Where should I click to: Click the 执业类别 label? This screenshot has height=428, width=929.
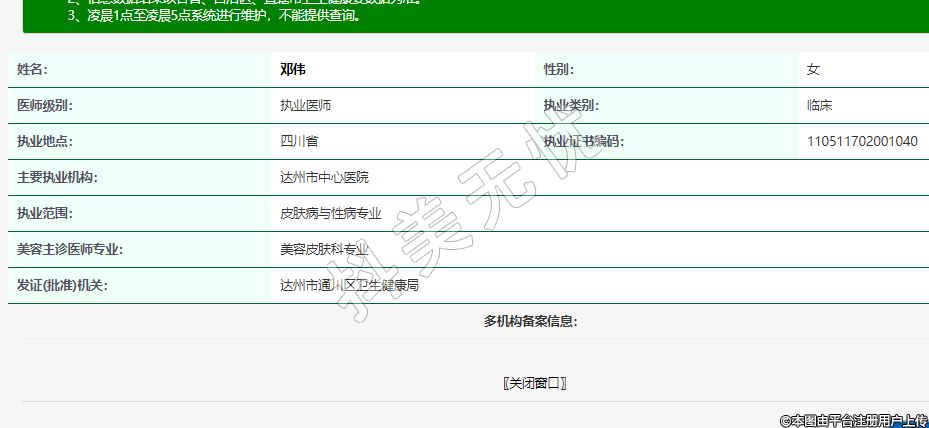click(x=571, y=105)
